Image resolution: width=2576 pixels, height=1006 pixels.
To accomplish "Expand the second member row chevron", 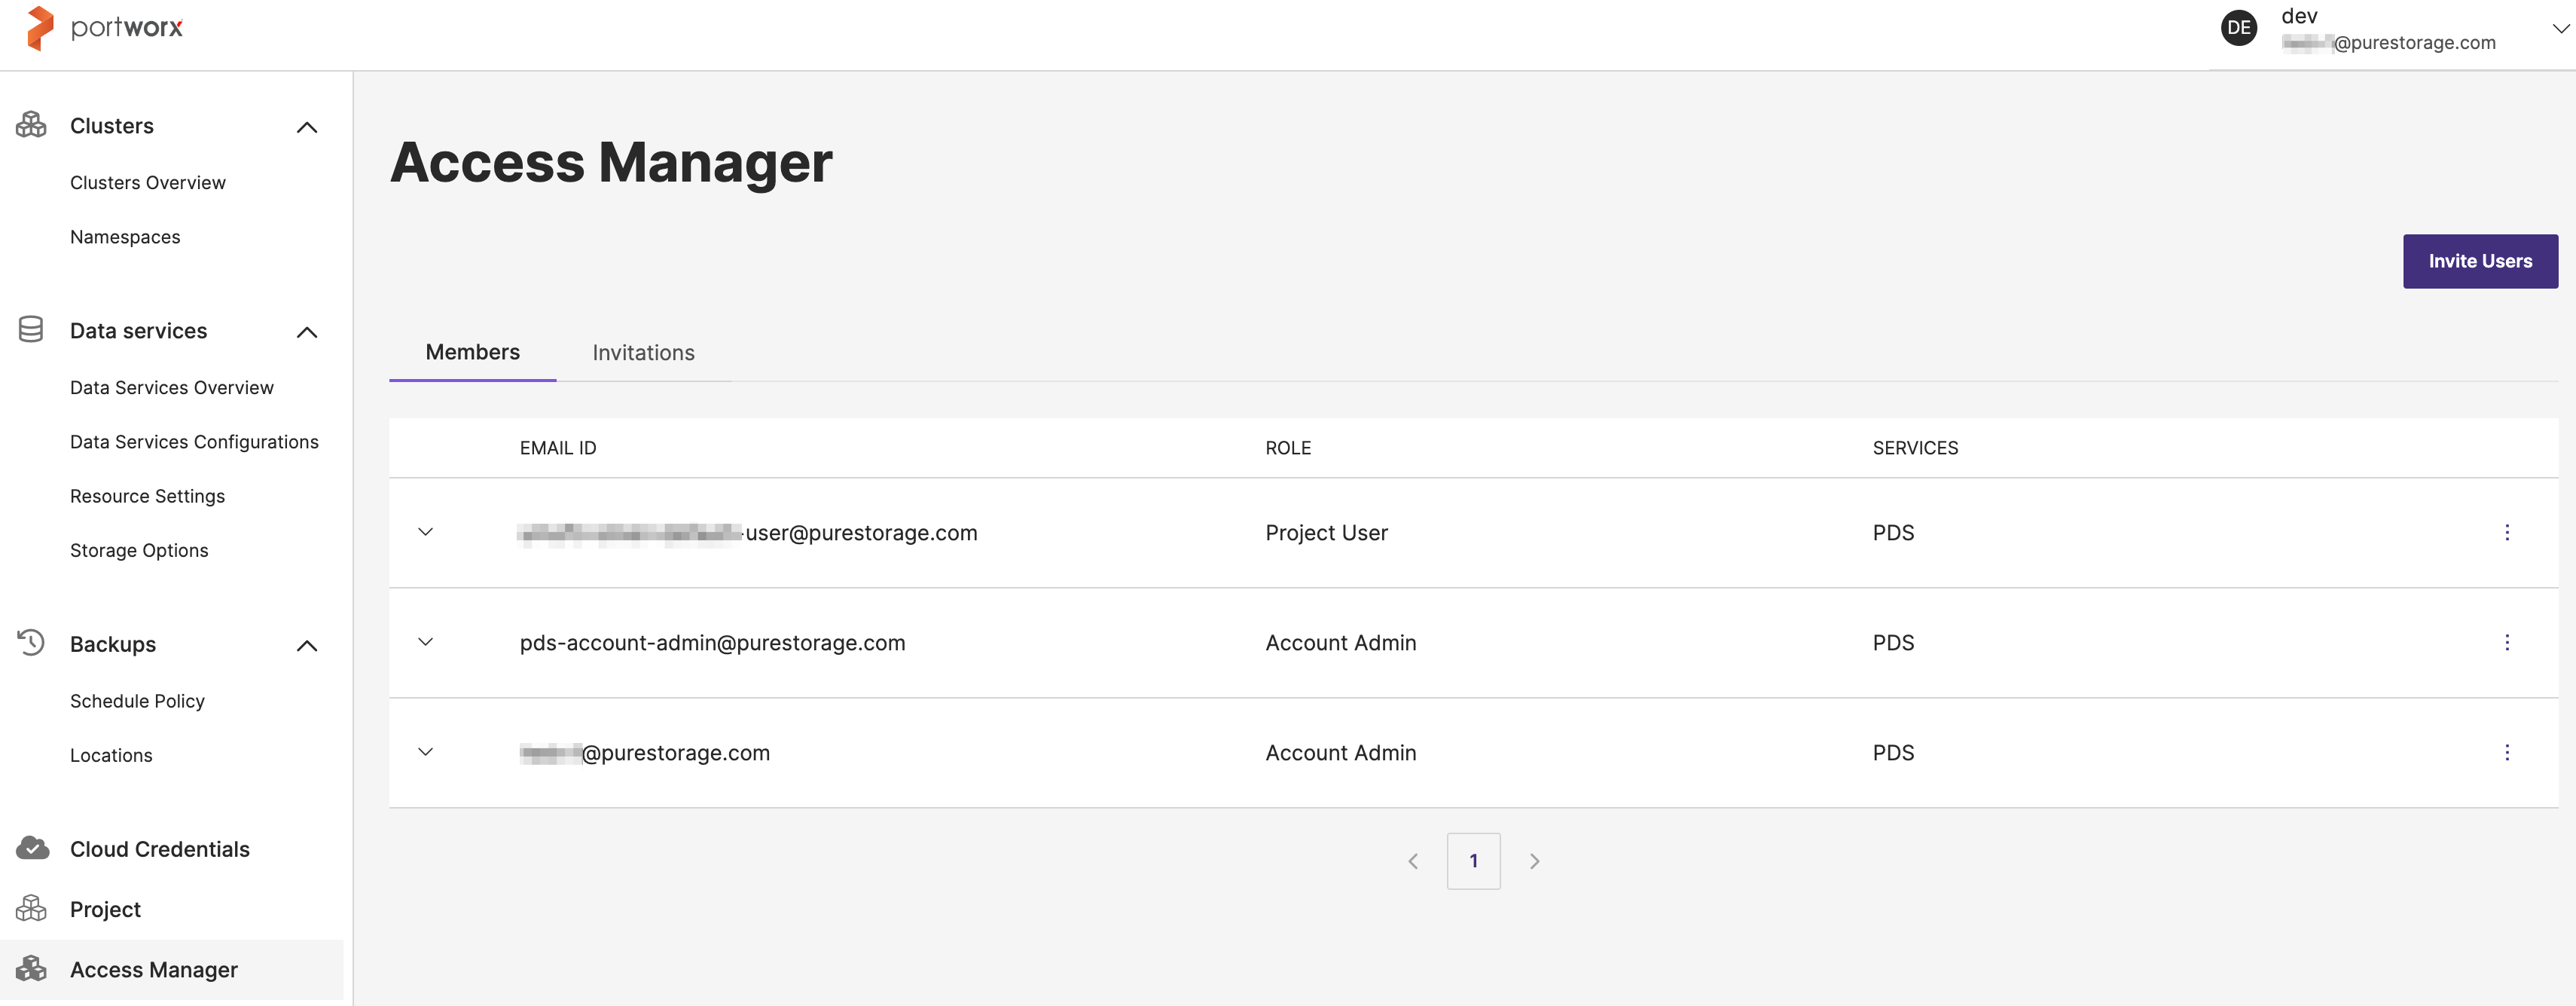I will click(x=424, y=641).
